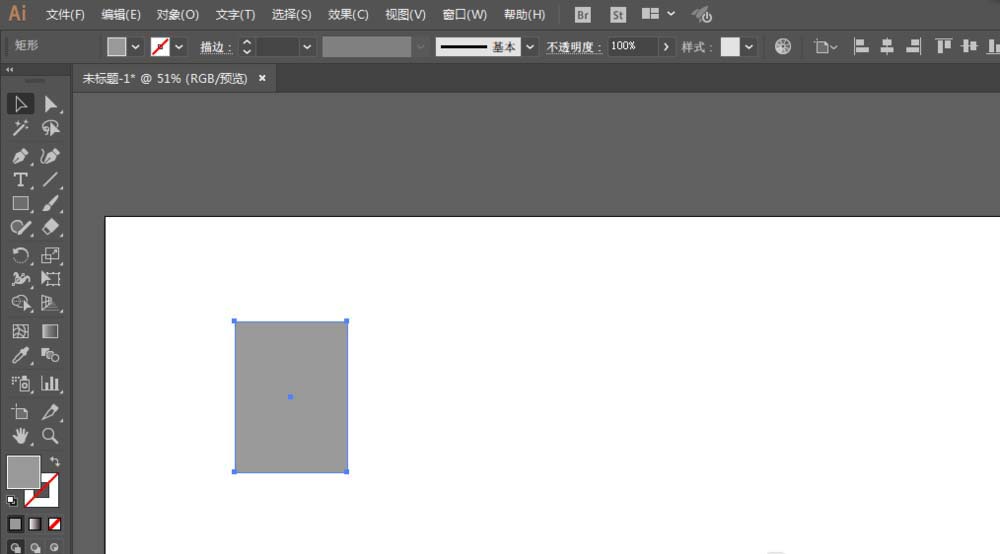Open Recolor Artwork wheel icon
Screen dimensions: 1000x554
(783, 47)
